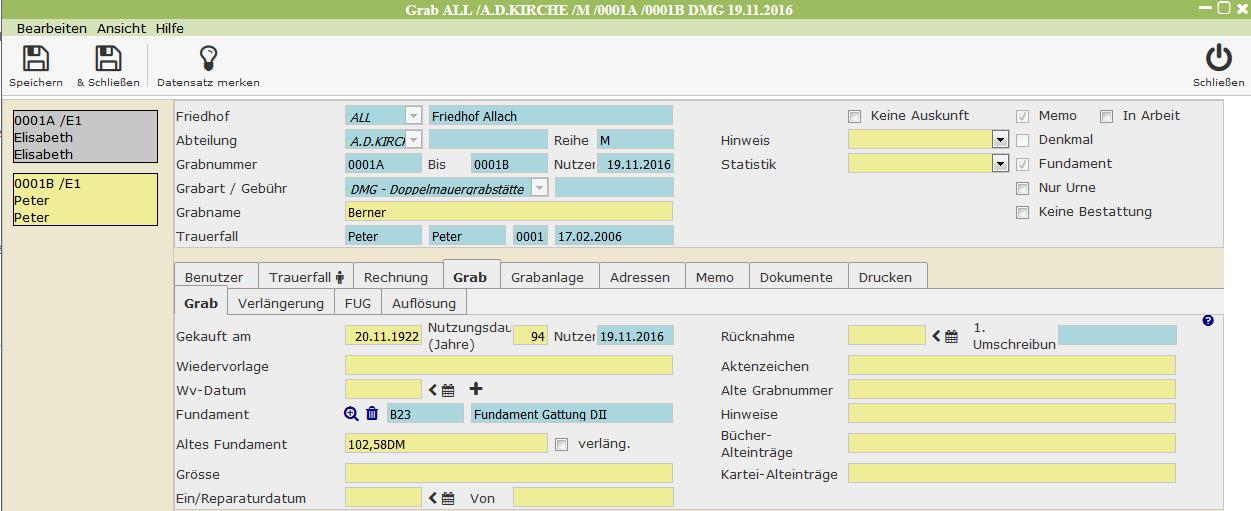Switch to the Rechnung tab
Viewport: 1251px width, 511px height.
click(395, 277)
